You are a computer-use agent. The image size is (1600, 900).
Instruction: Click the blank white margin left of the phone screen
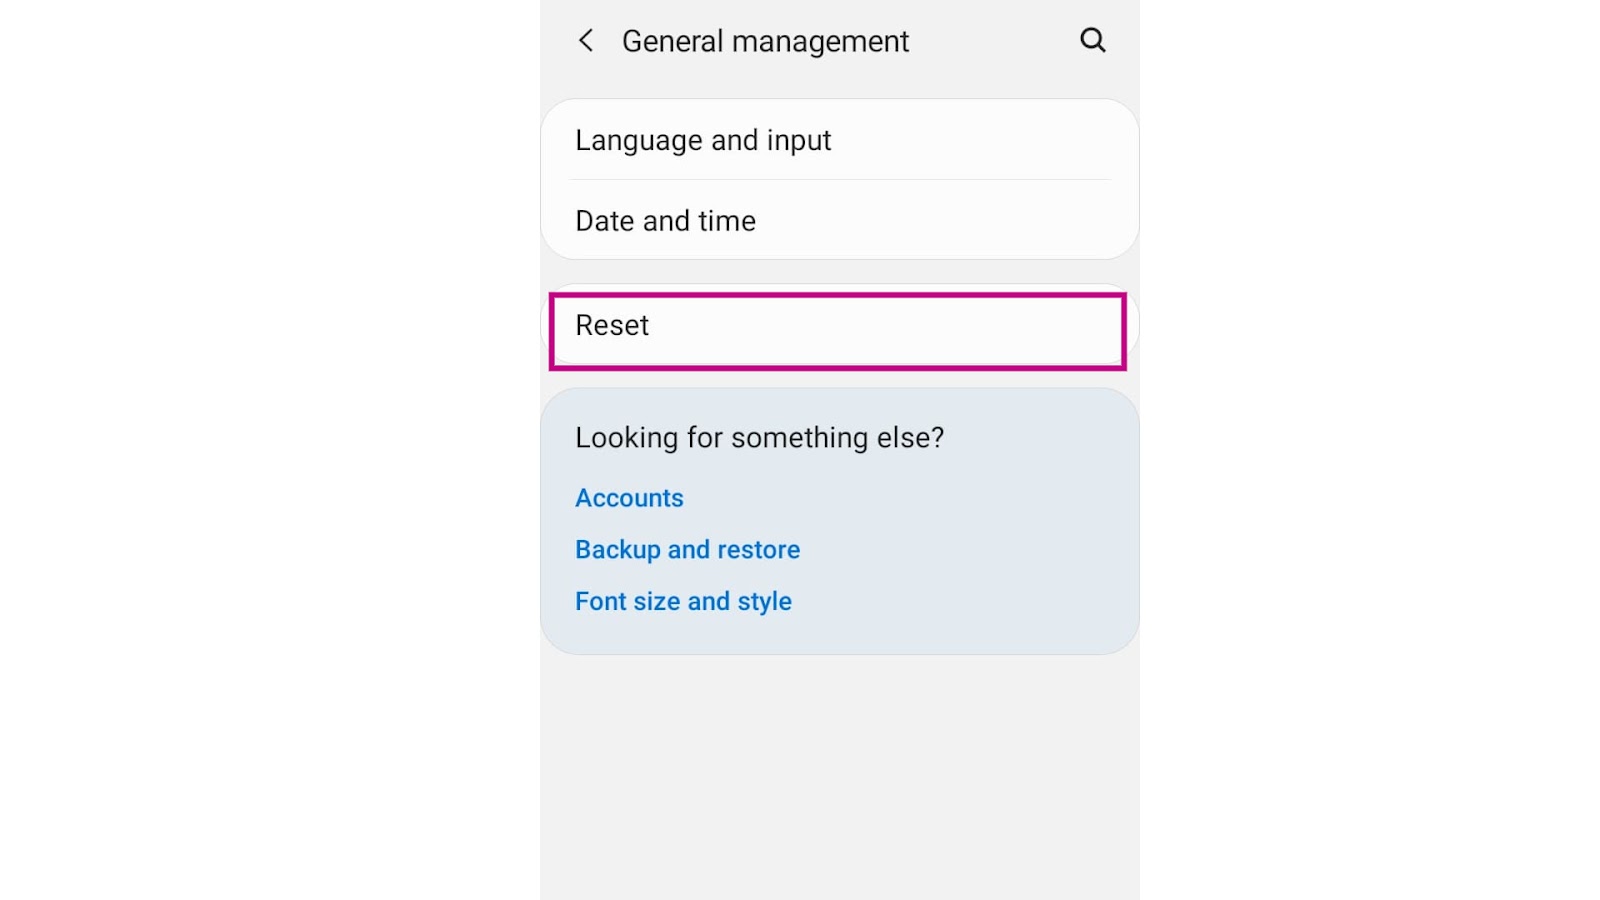[270, 450]
